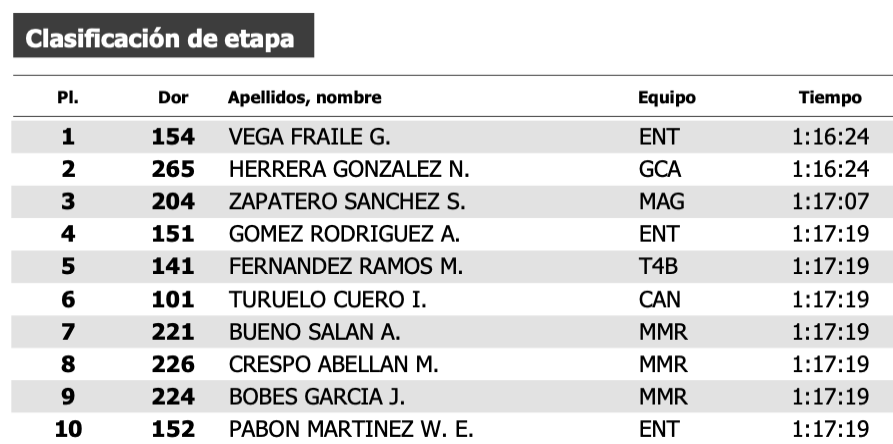Select rider VEGA FRAILE G.

310,136
